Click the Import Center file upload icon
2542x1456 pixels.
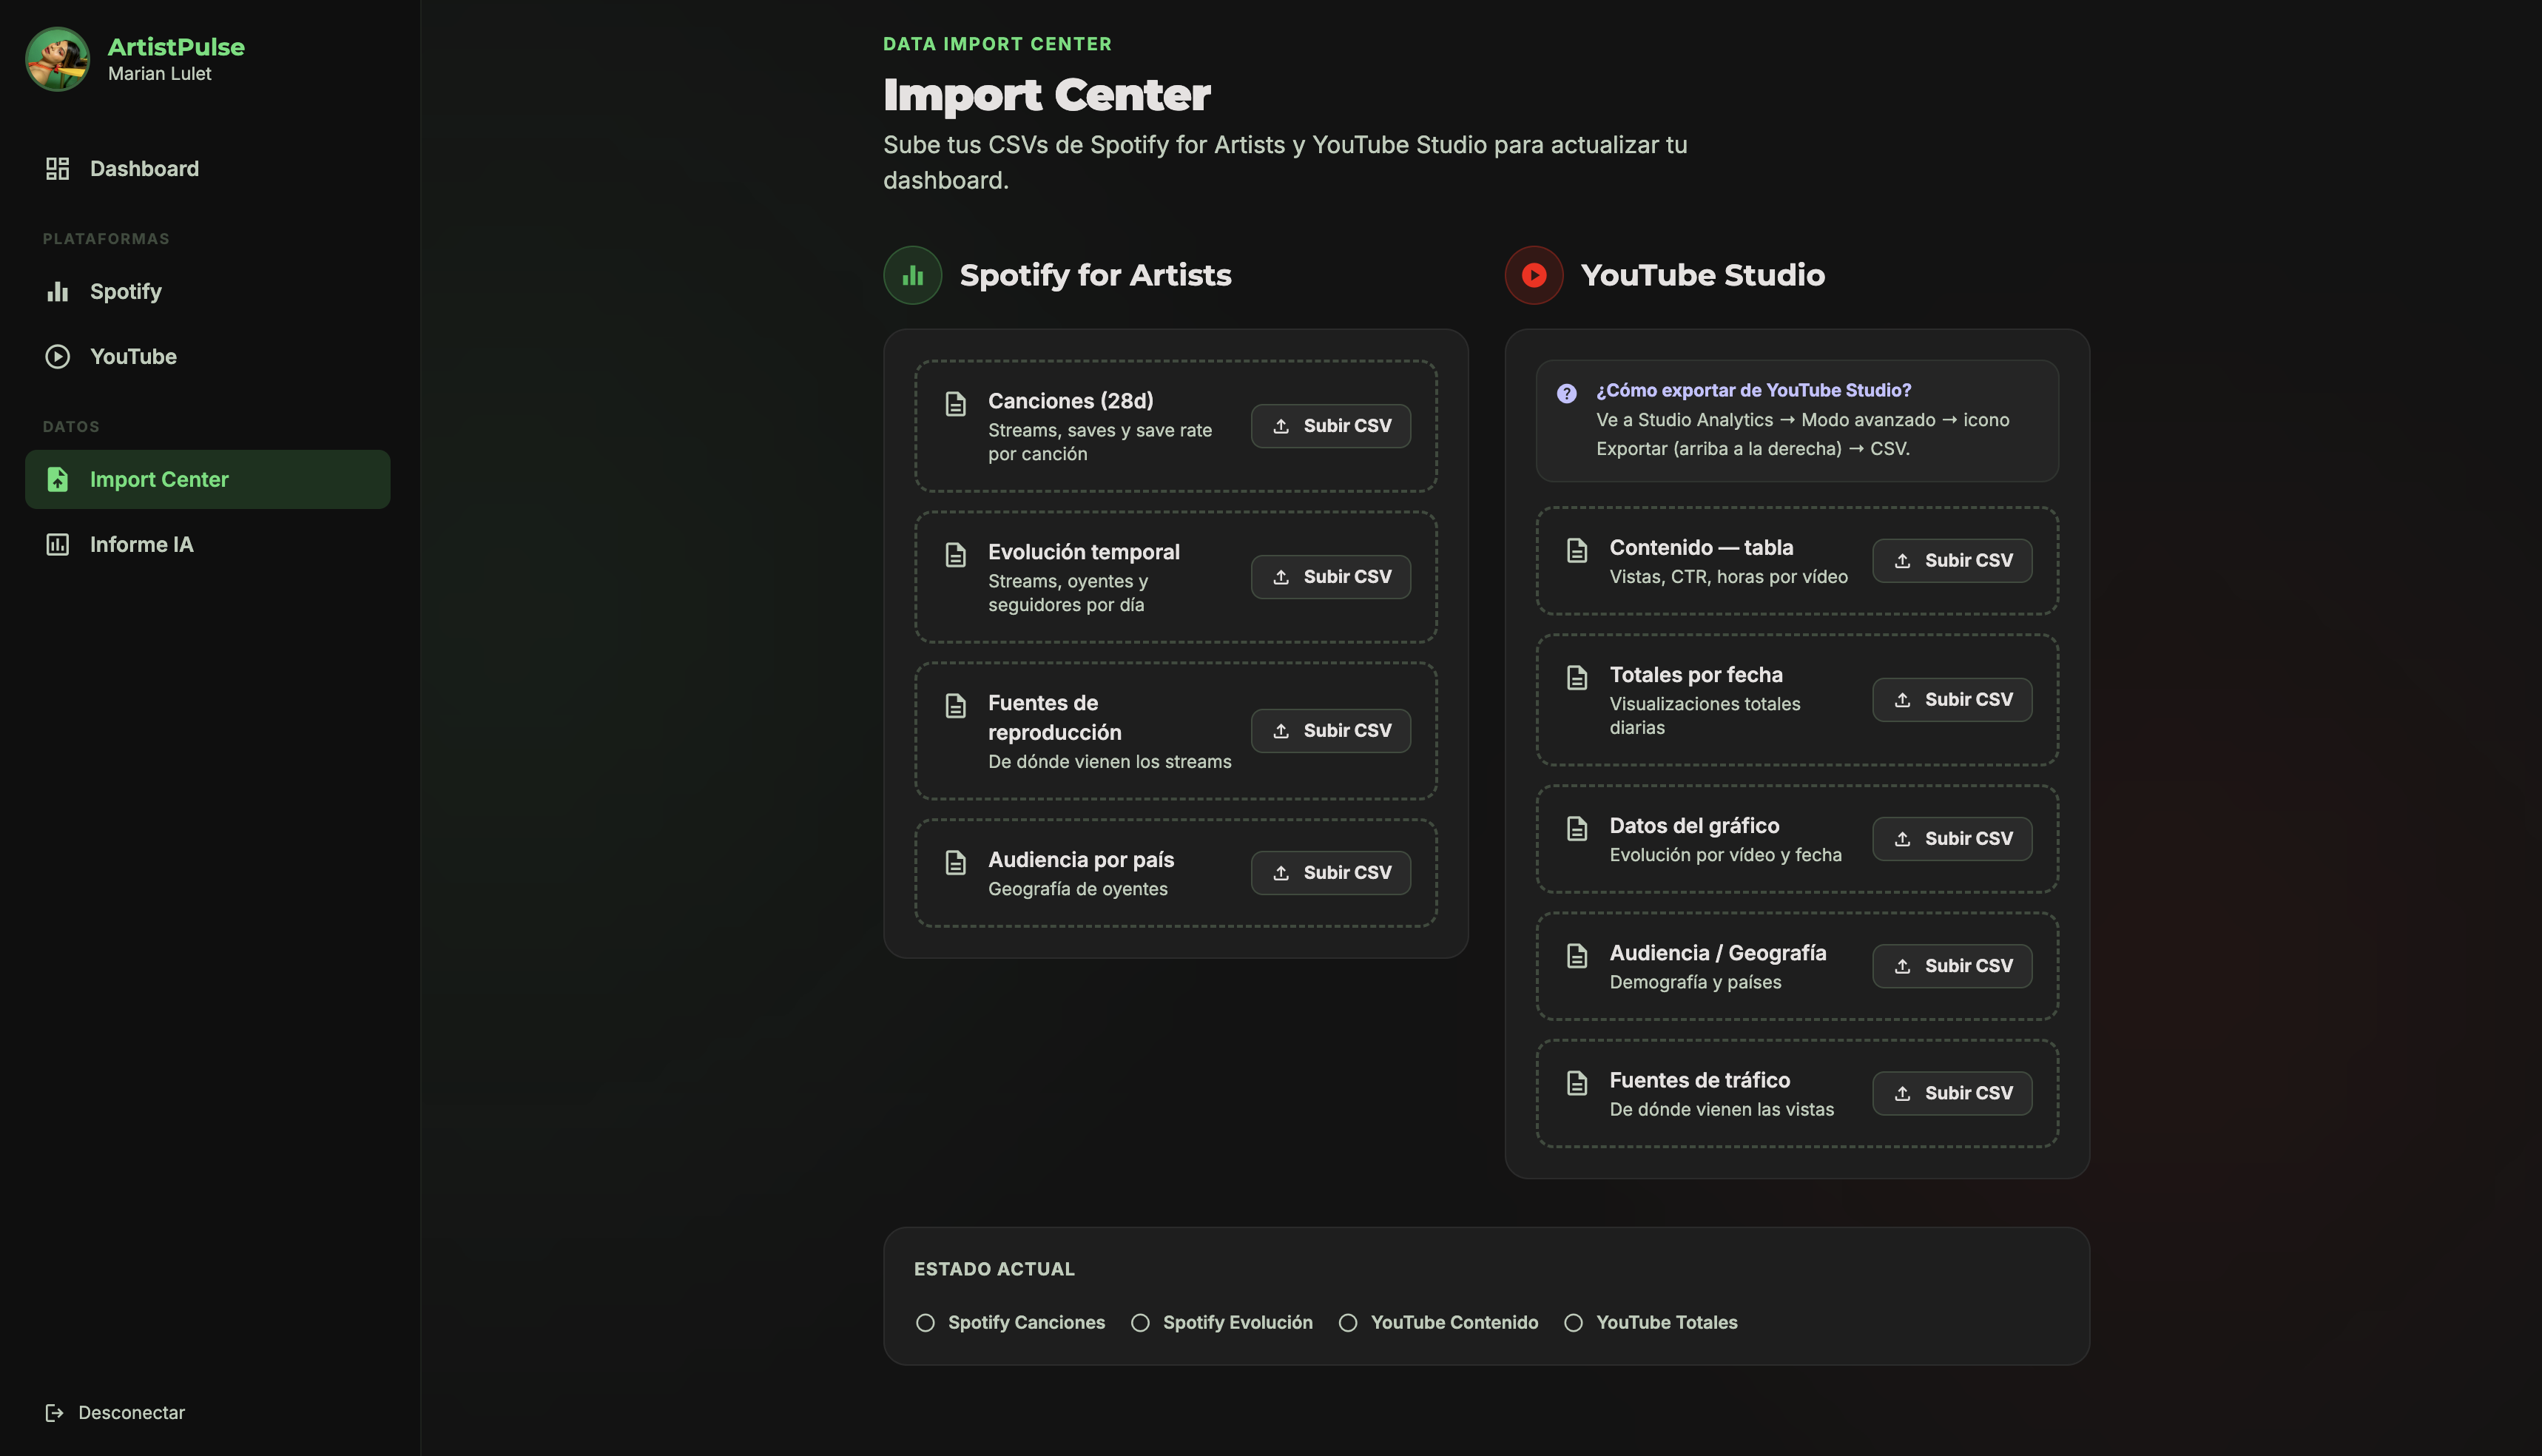coord(57,479)
